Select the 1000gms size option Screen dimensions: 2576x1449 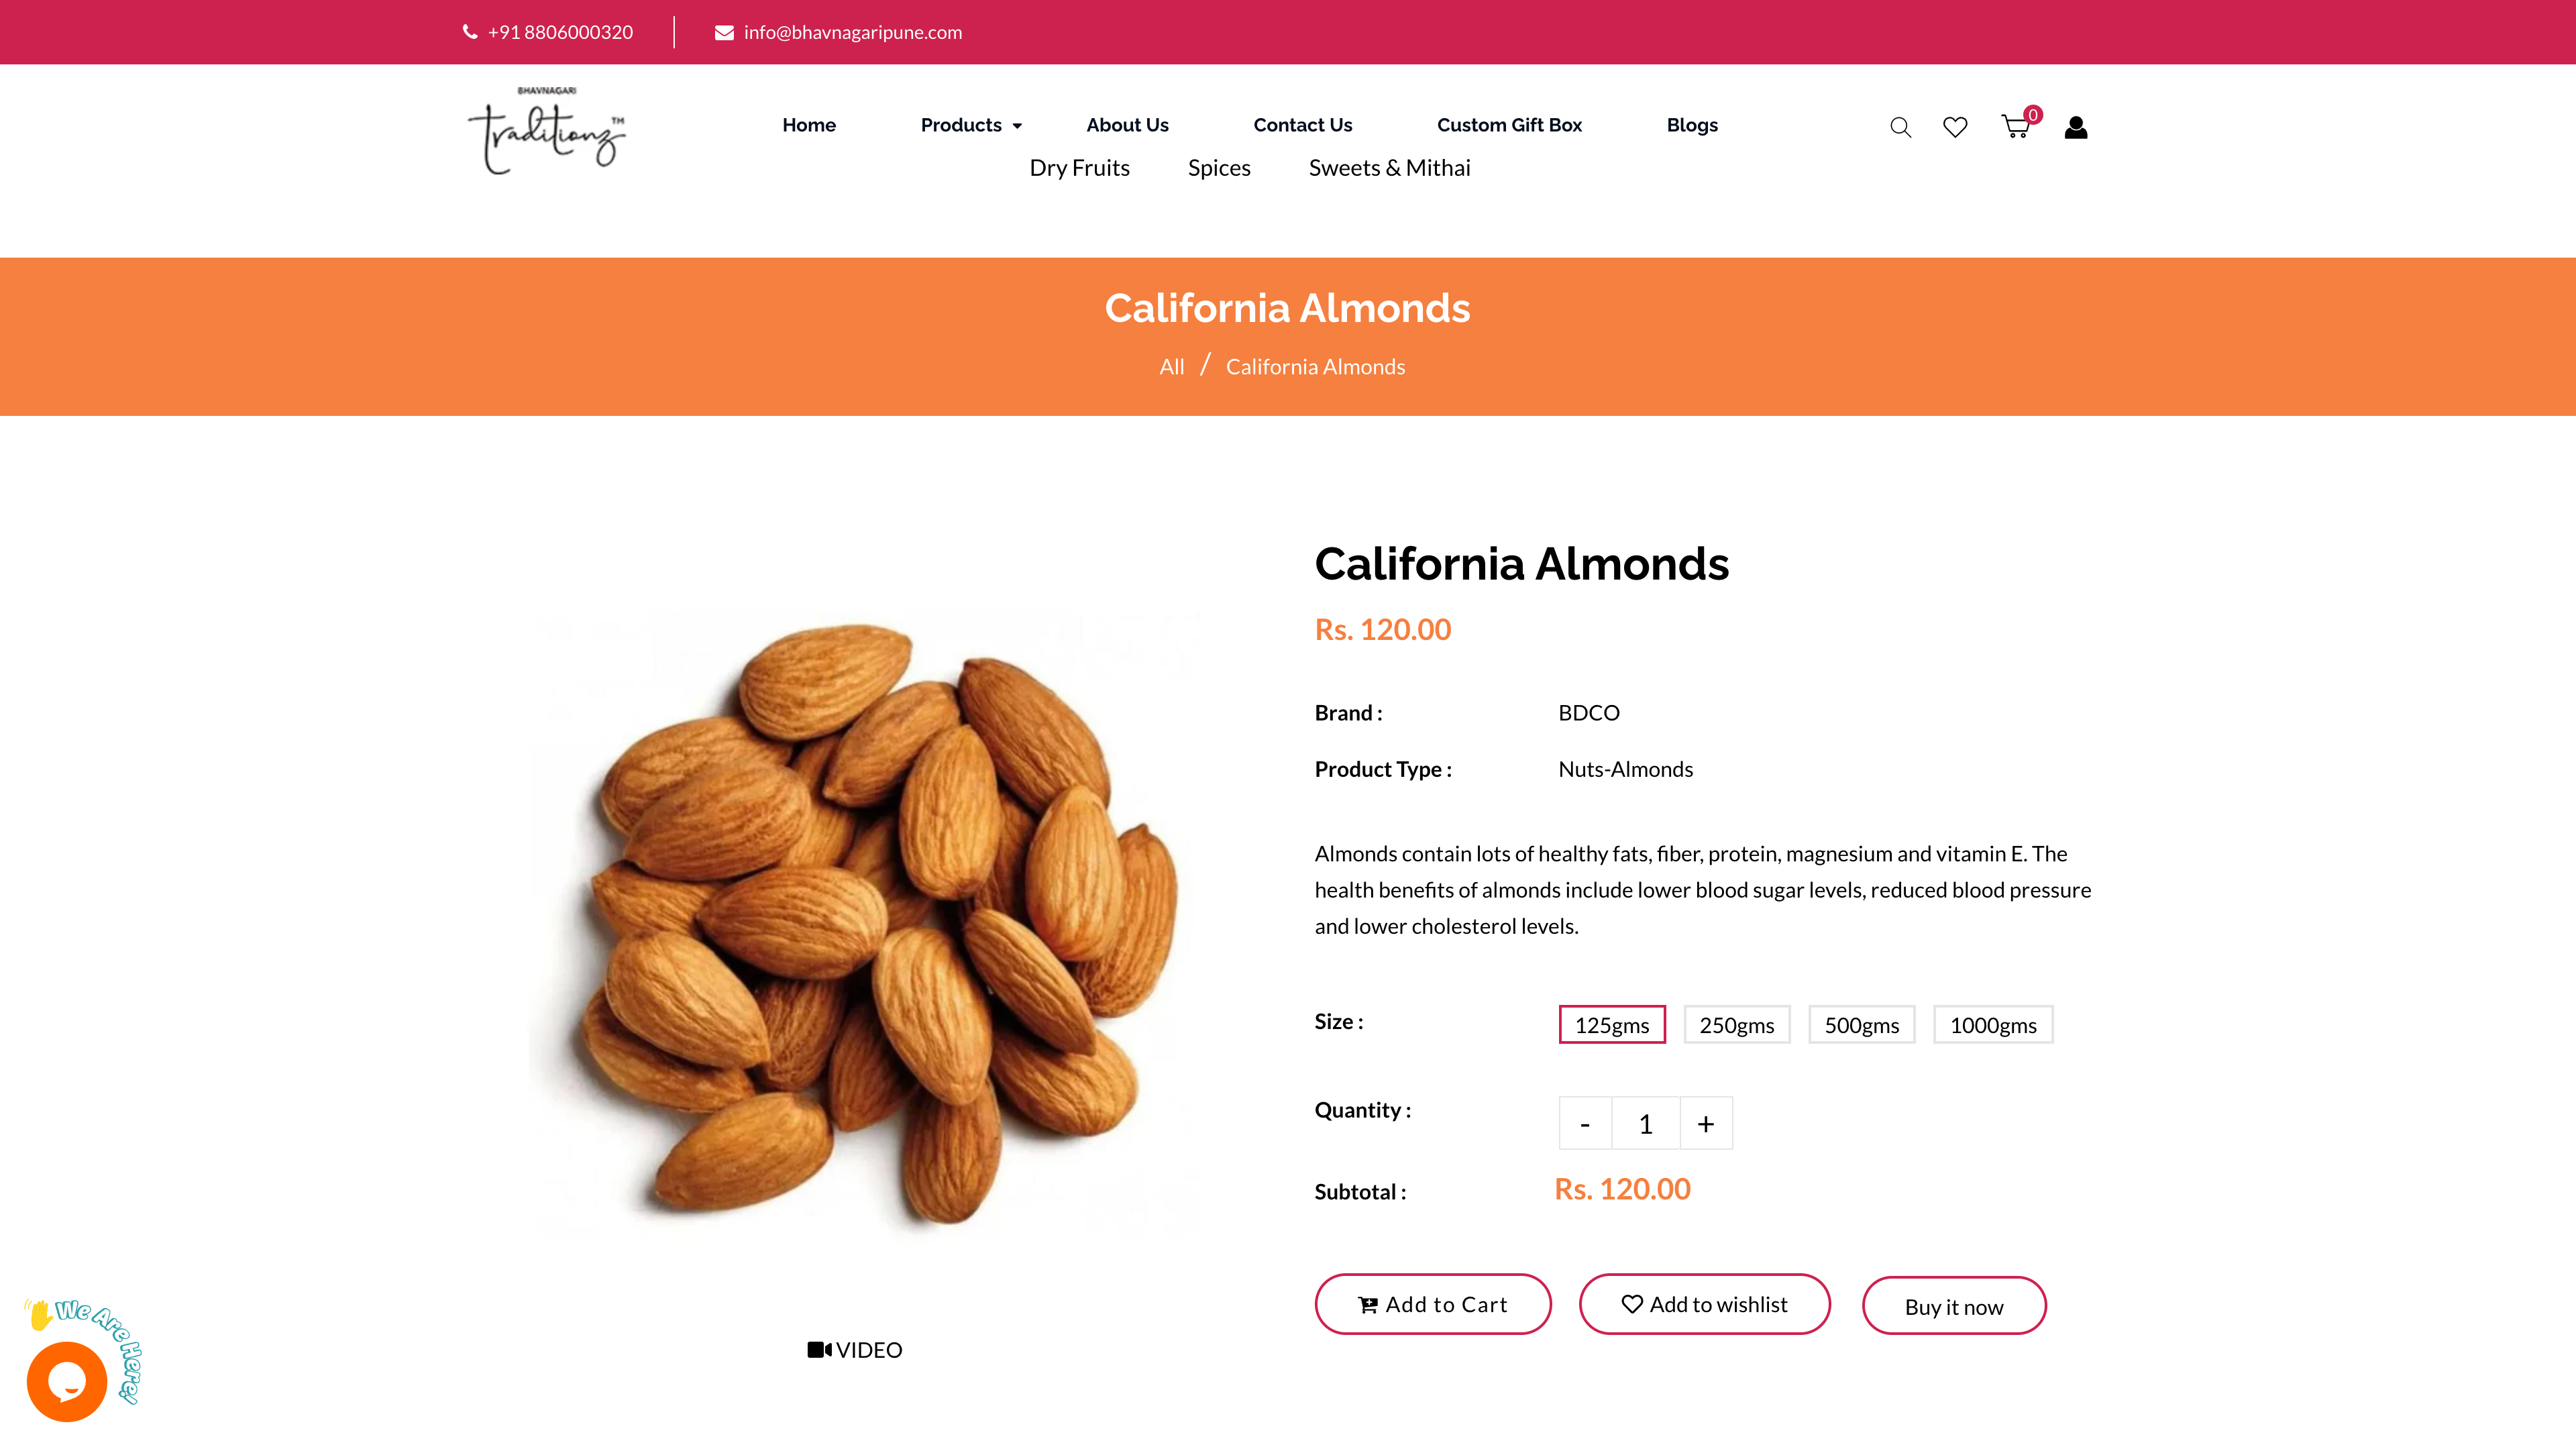click(1993, 1024)
